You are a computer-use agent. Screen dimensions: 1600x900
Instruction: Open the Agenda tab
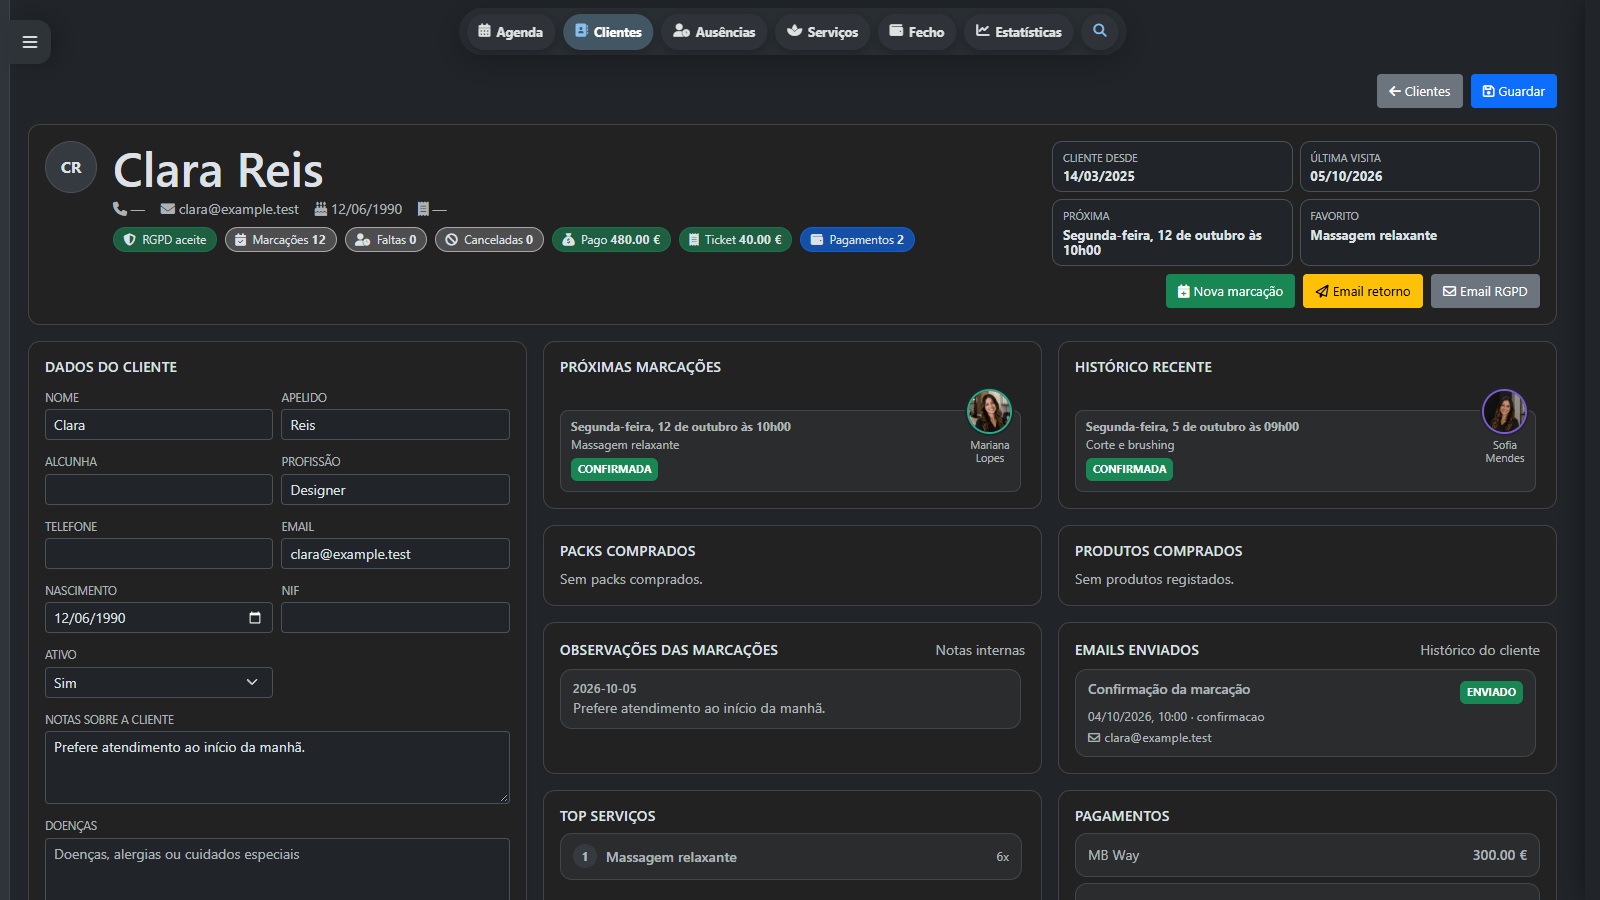tap(511, 32)
